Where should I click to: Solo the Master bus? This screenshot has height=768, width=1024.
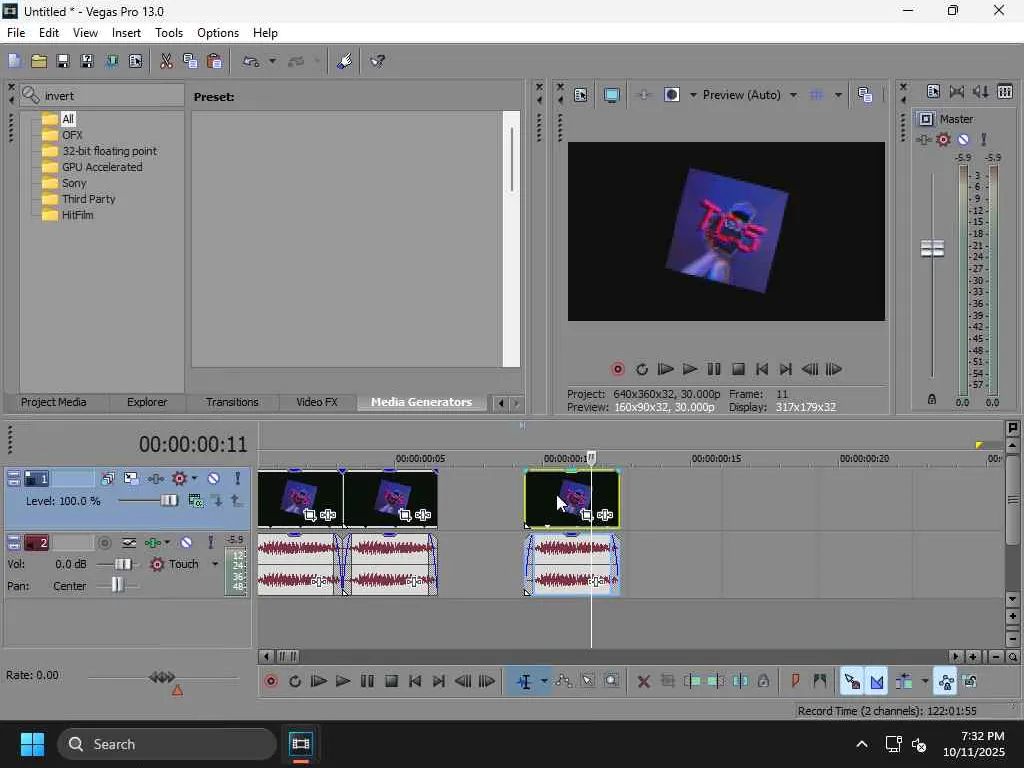click(984, 139)
